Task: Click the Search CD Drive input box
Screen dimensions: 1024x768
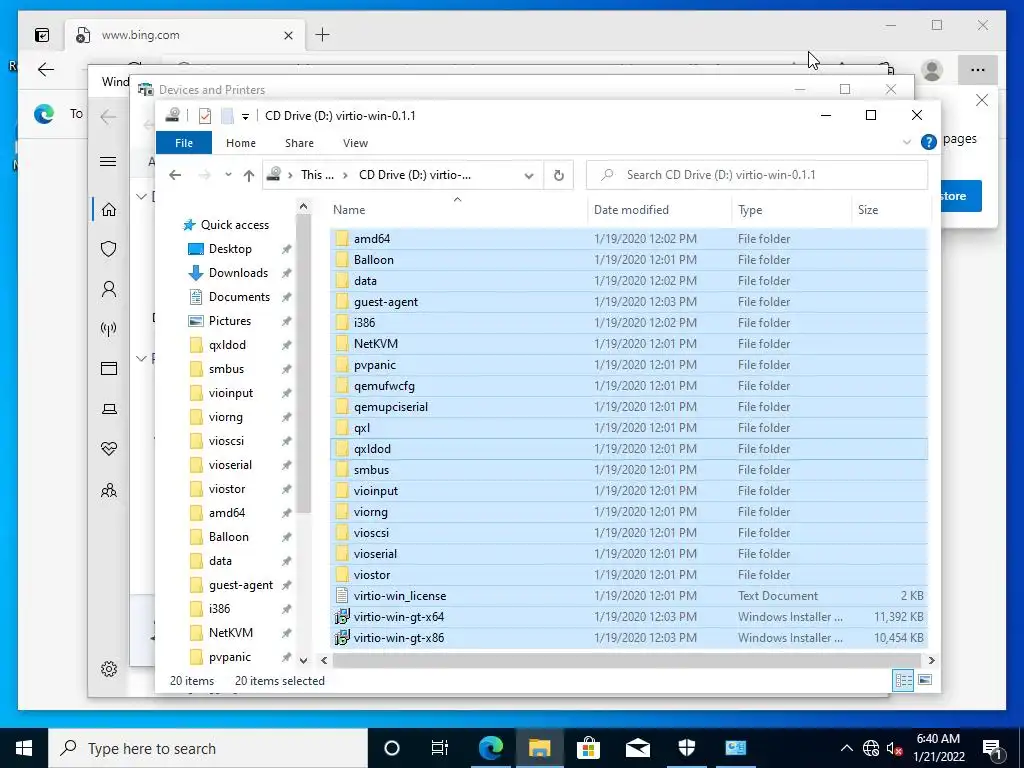Action: pos(757,175)
